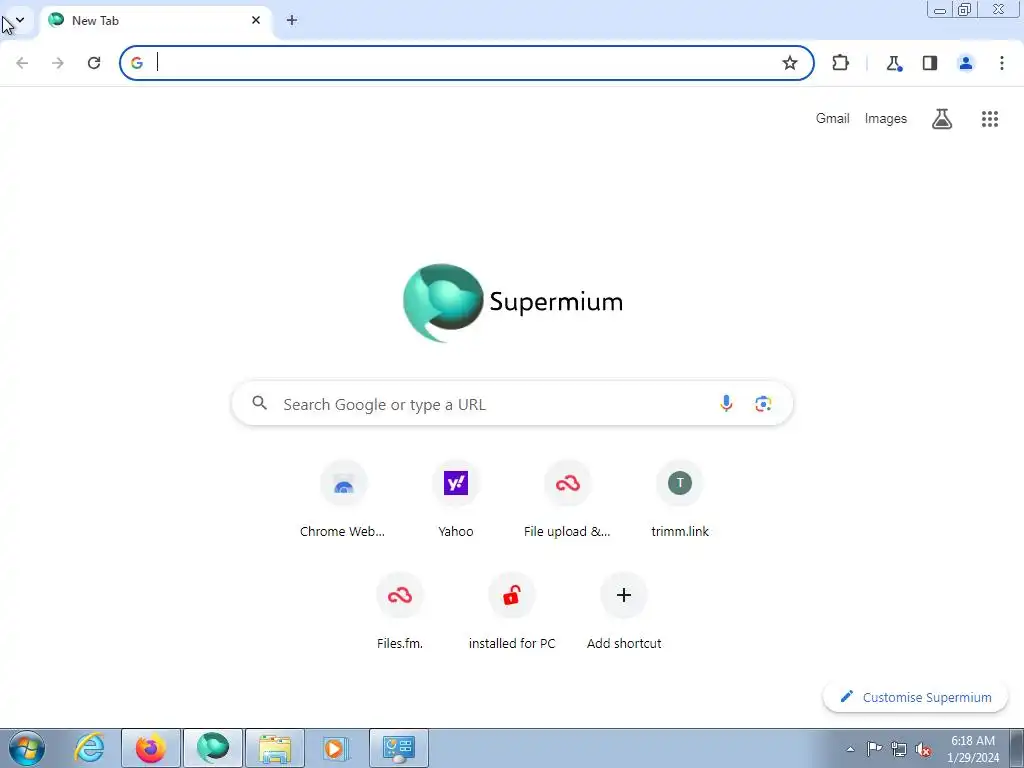1024x768 pixels.
Task: Close the New Tab tab
Action: click(256, 20)
